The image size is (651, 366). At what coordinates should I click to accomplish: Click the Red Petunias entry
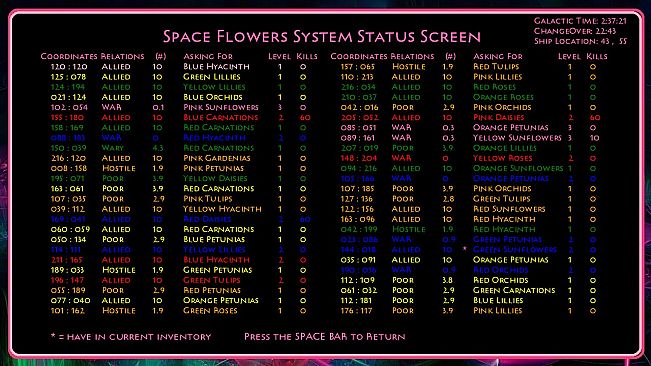pos(212,290)
